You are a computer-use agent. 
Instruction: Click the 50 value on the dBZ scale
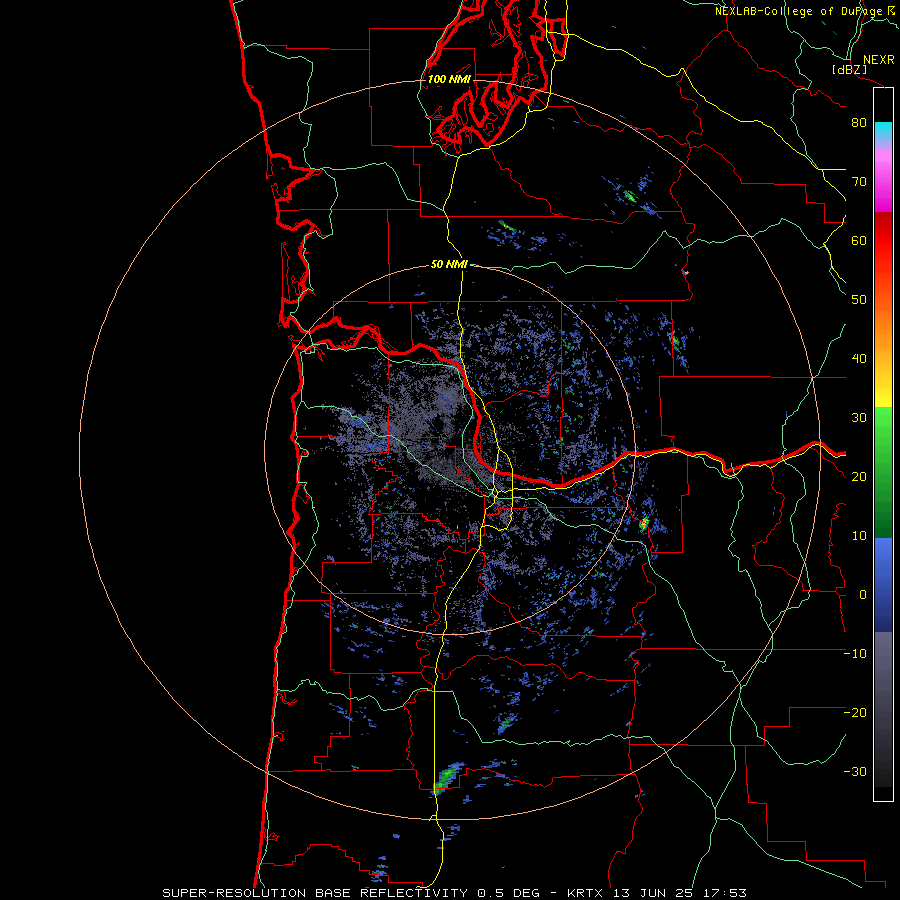click(x=859, y=300)
